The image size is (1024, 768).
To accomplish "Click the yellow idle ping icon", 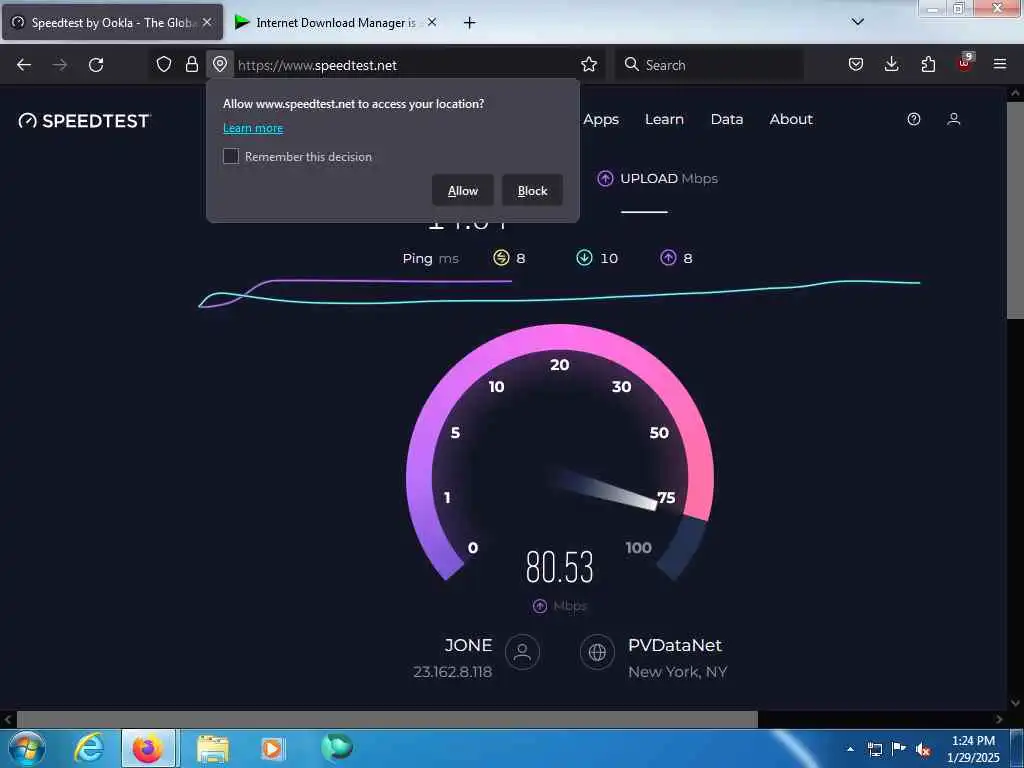I will click(501, 258).
